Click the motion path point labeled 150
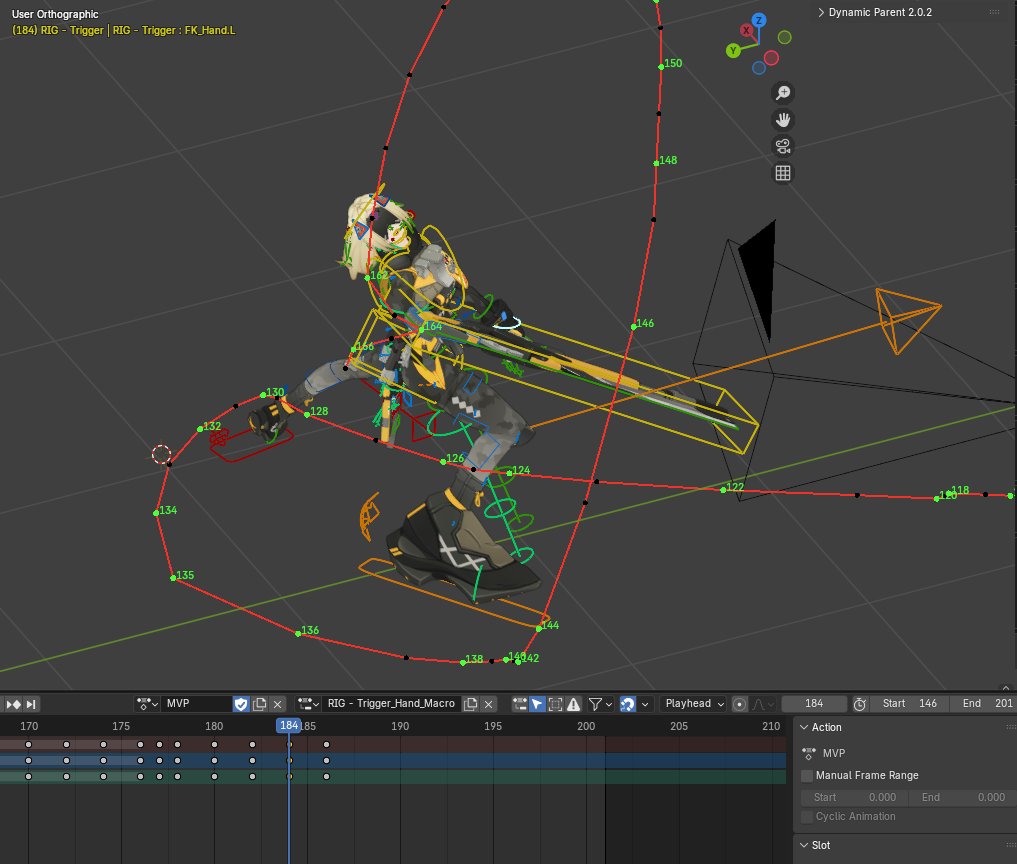 click(661, 67)
